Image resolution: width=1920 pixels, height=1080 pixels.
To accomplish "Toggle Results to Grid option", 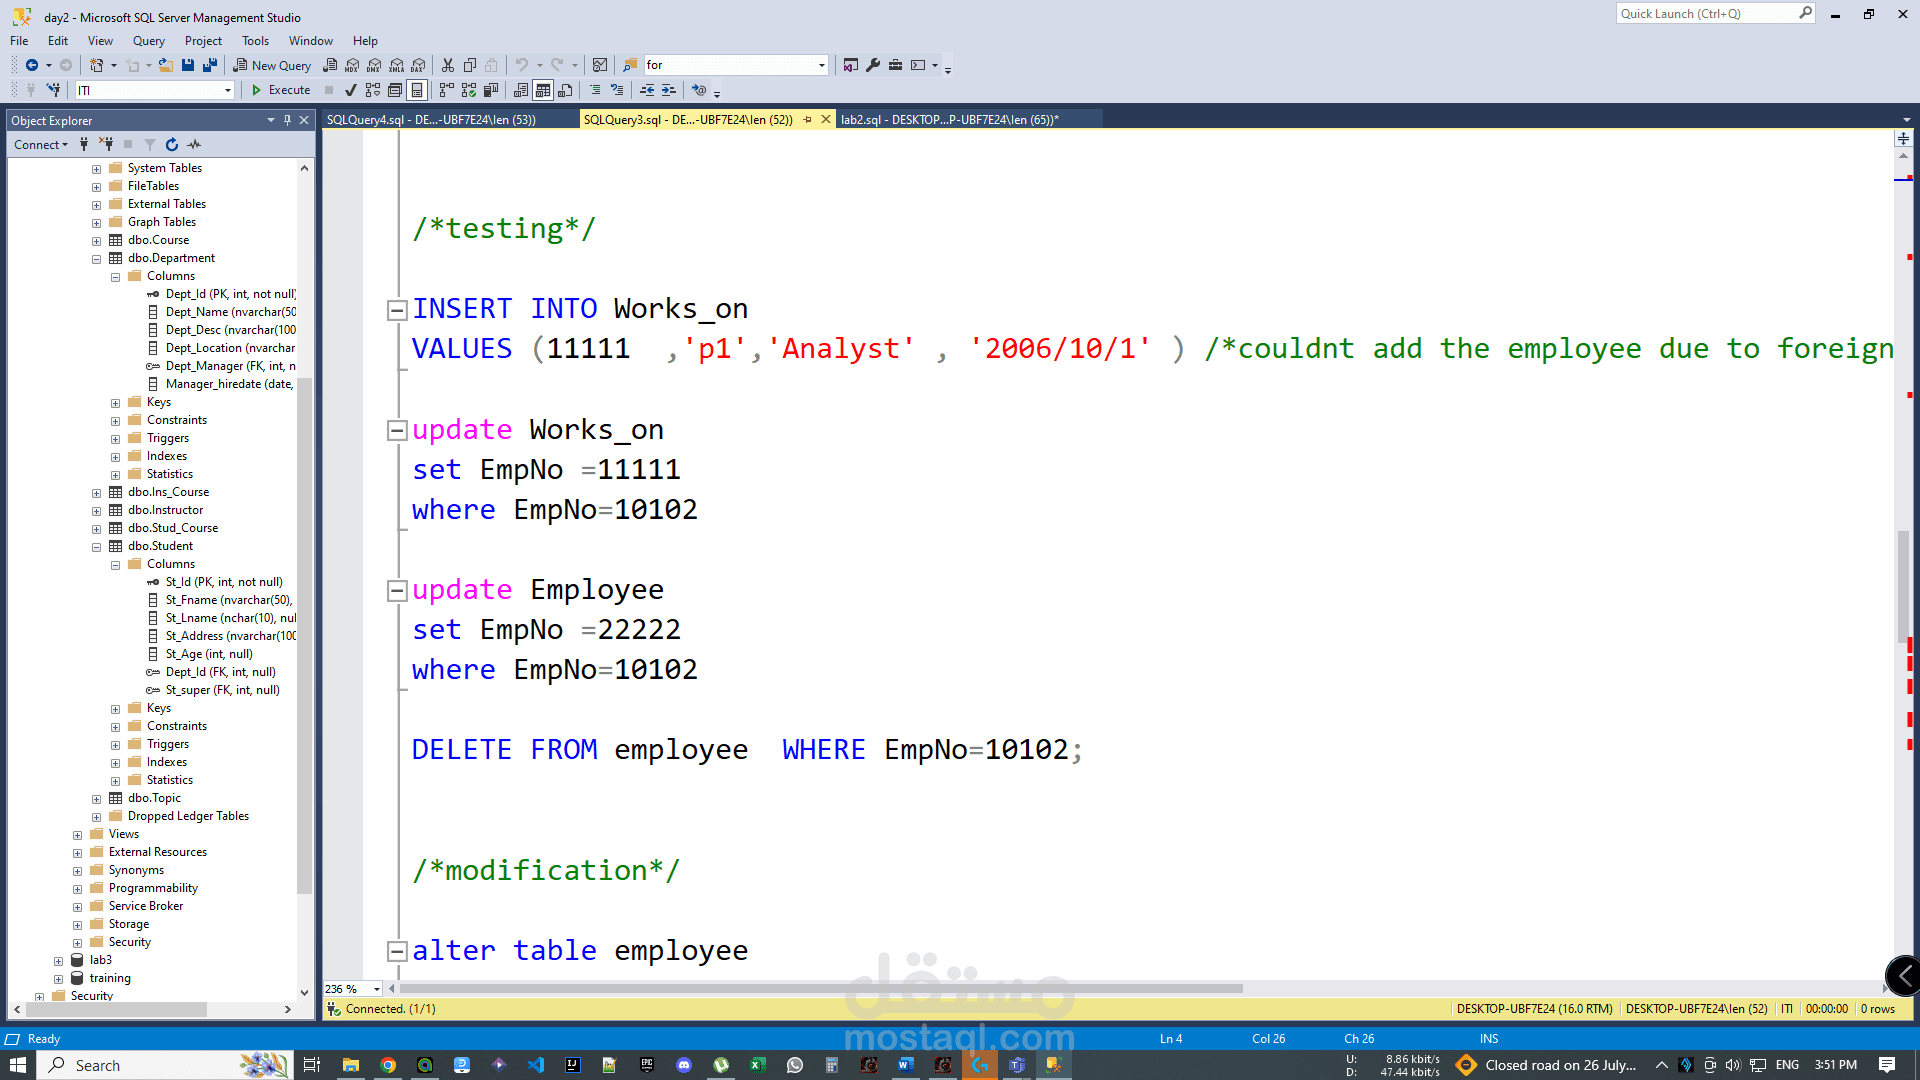I will pos(543,90).
